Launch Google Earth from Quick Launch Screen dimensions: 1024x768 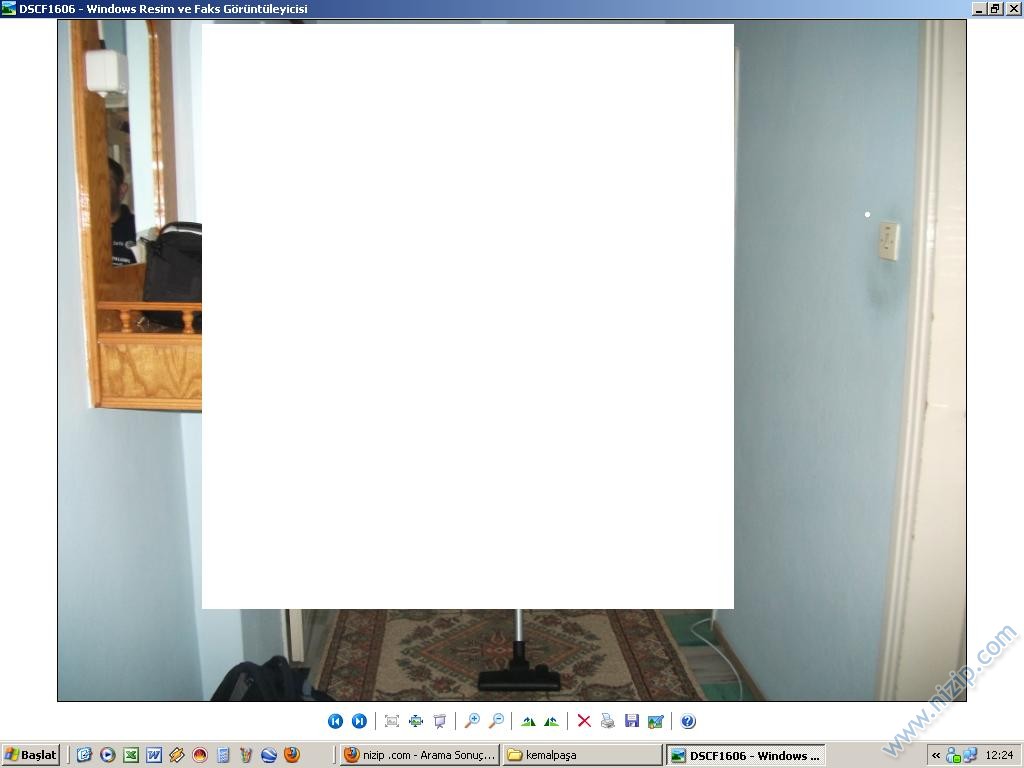pos(269,755)
